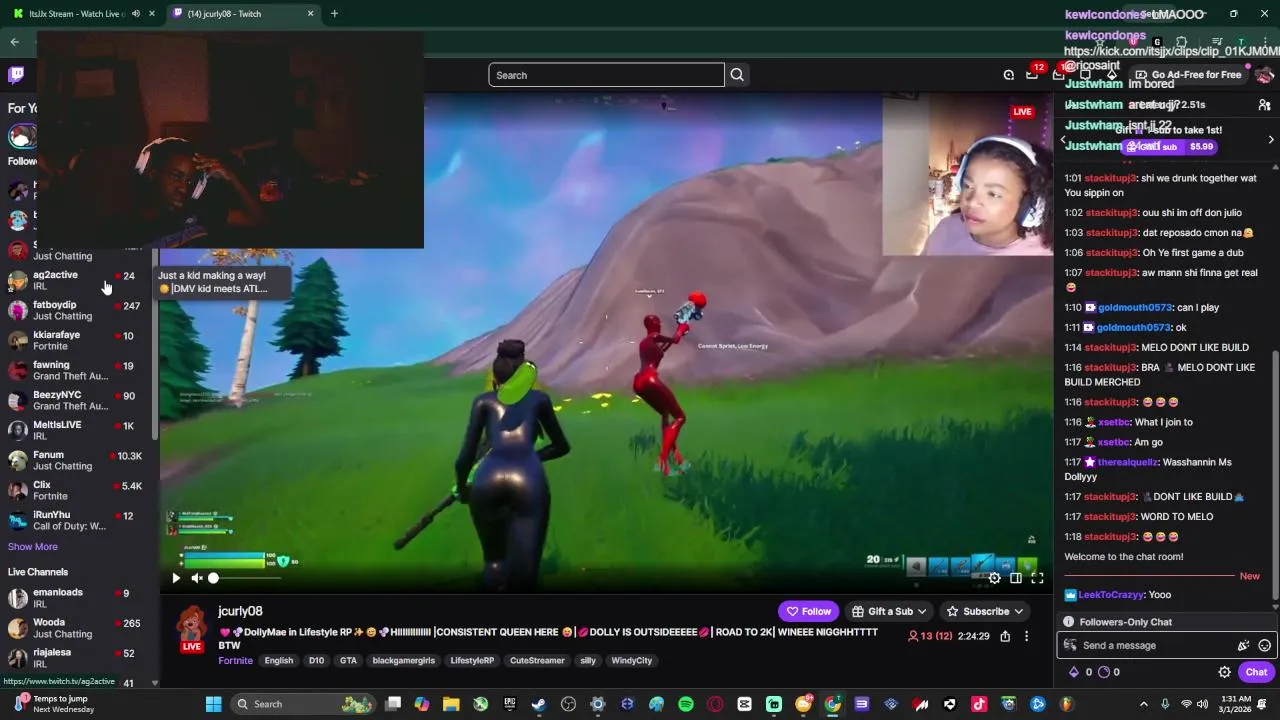Screen dimensions: 1280x720
Task: Share the stream via share icon
Action: tap(1005, 636)
